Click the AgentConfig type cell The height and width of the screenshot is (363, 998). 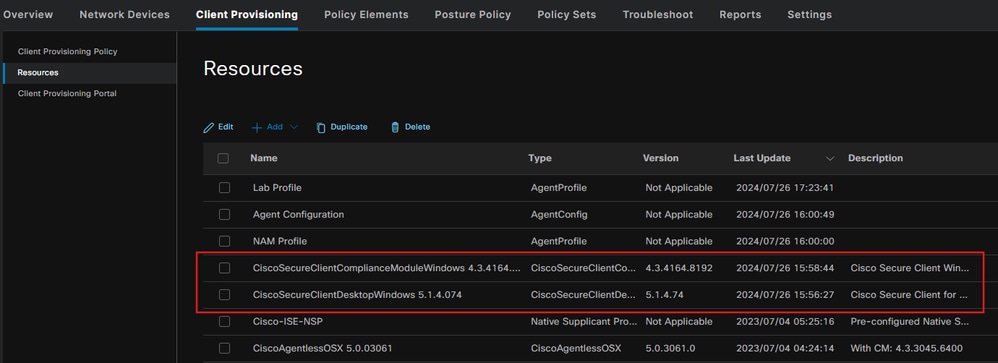click(x=559, y=215)
